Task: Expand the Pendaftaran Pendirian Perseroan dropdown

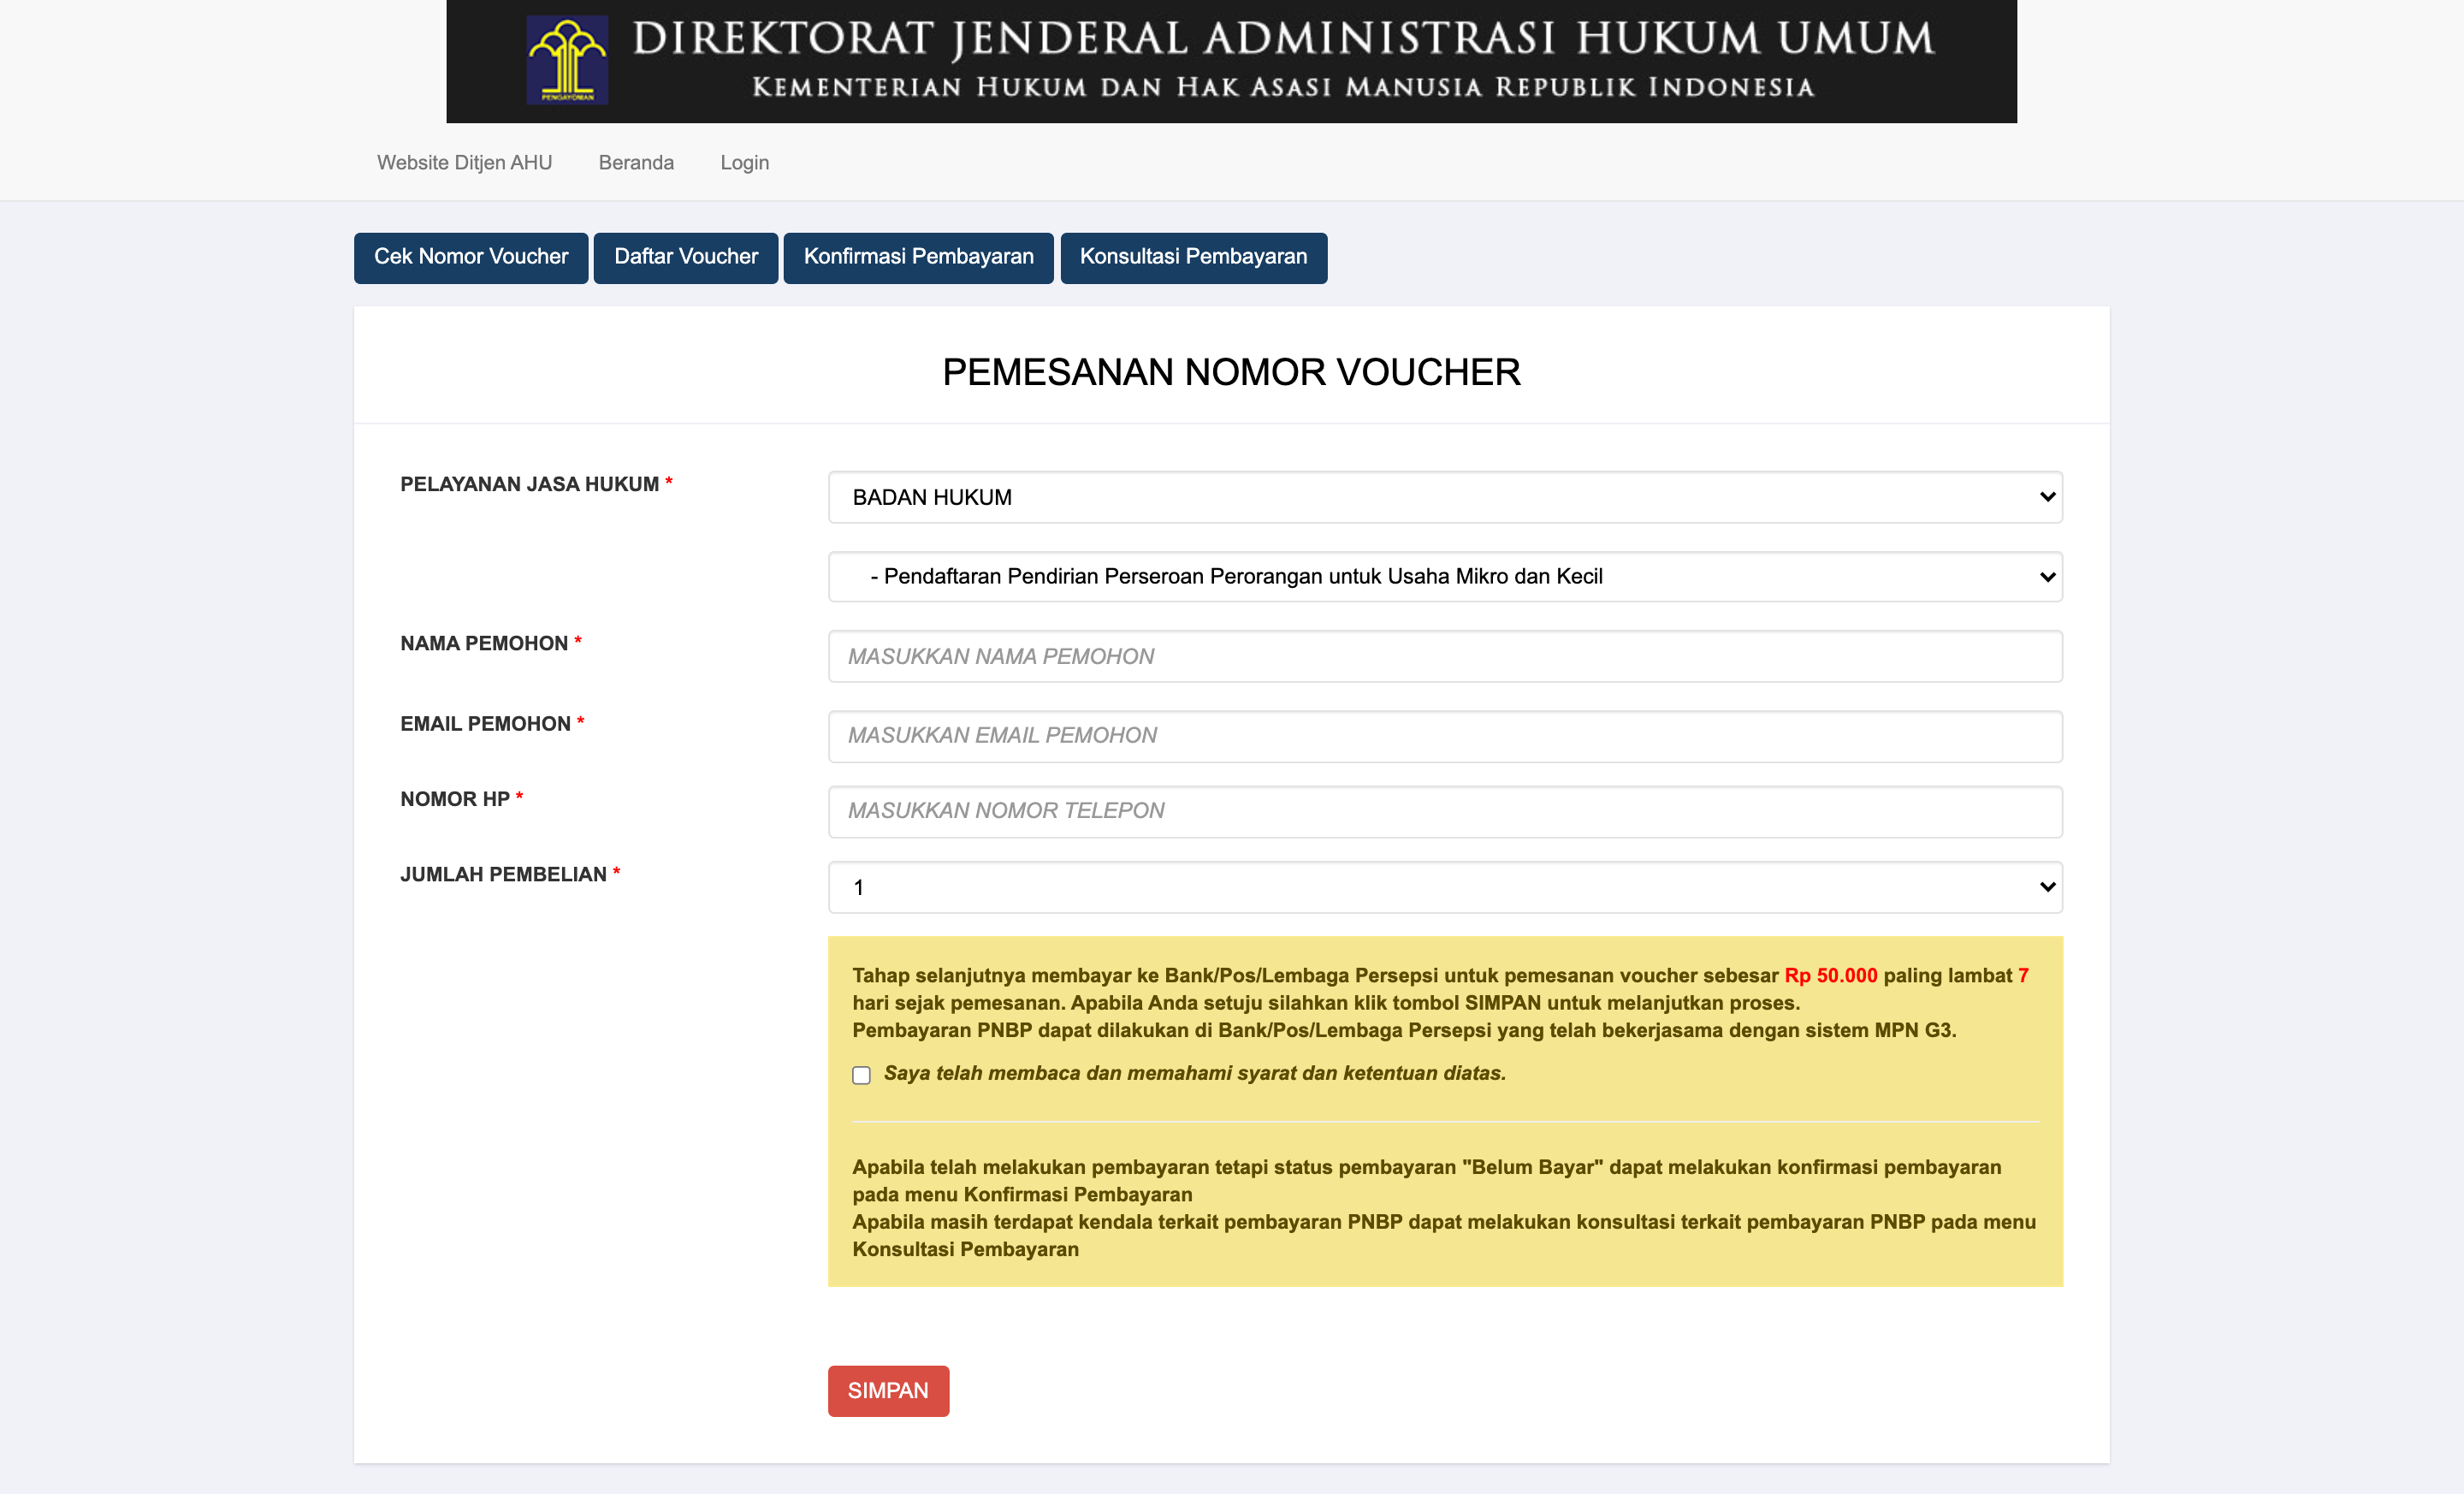Action: (x=1444, y=576)
